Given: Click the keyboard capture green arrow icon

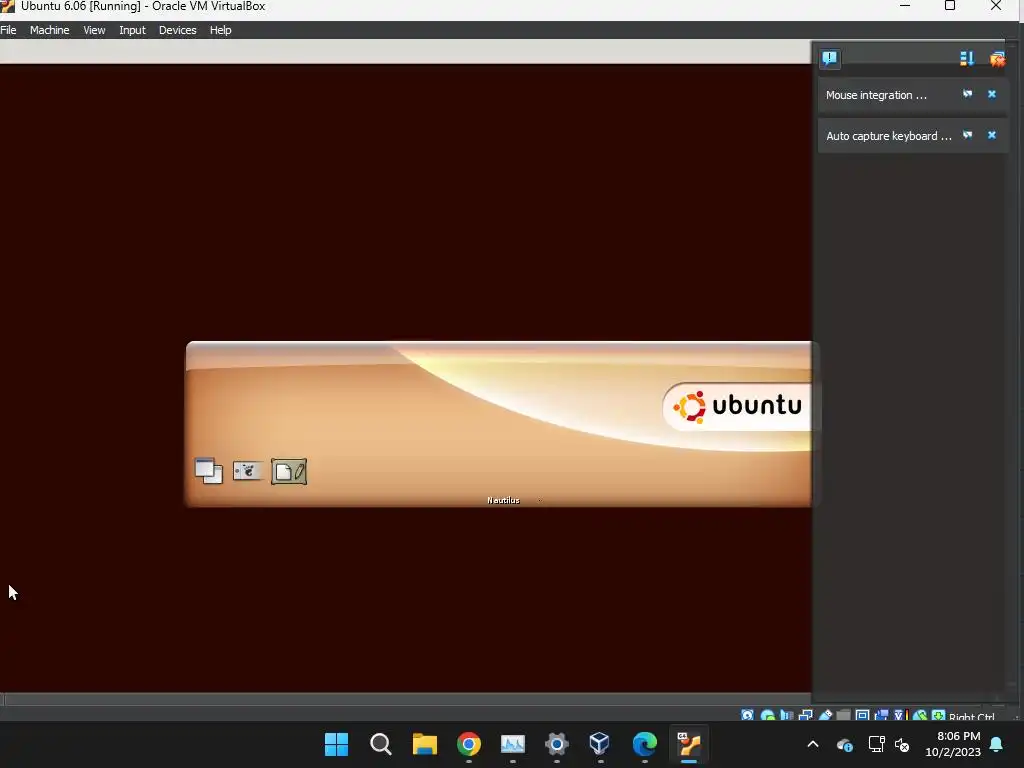Looking at the screenshot, I should (x=938, y=716).
